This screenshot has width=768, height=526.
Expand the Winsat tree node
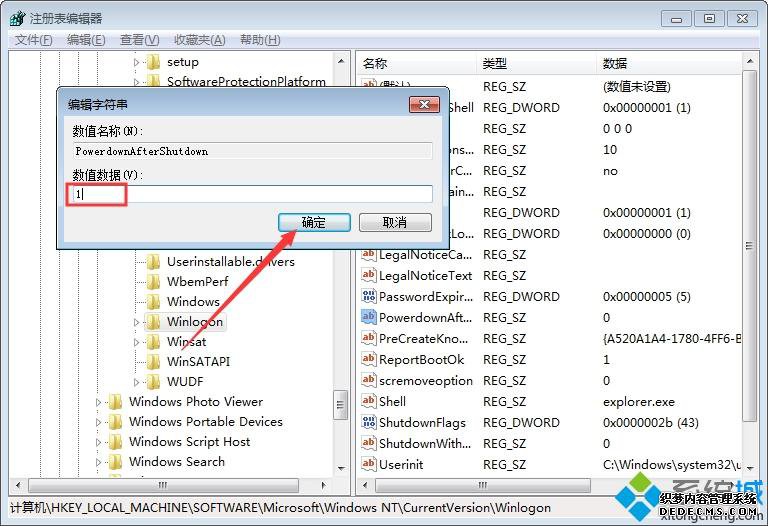point(137,342)
